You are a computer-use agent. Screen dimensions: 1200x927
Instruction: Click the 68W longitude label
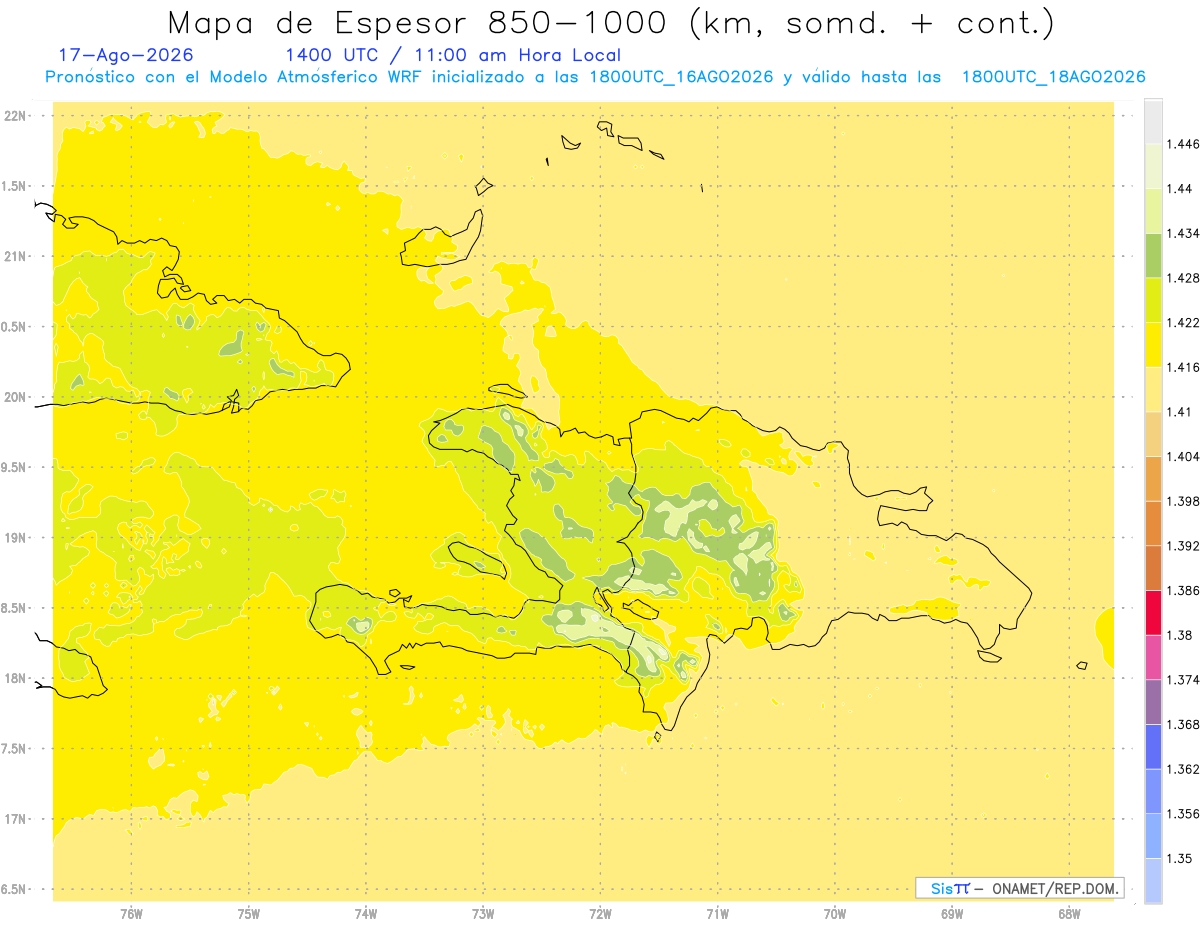click(1069, 914)
